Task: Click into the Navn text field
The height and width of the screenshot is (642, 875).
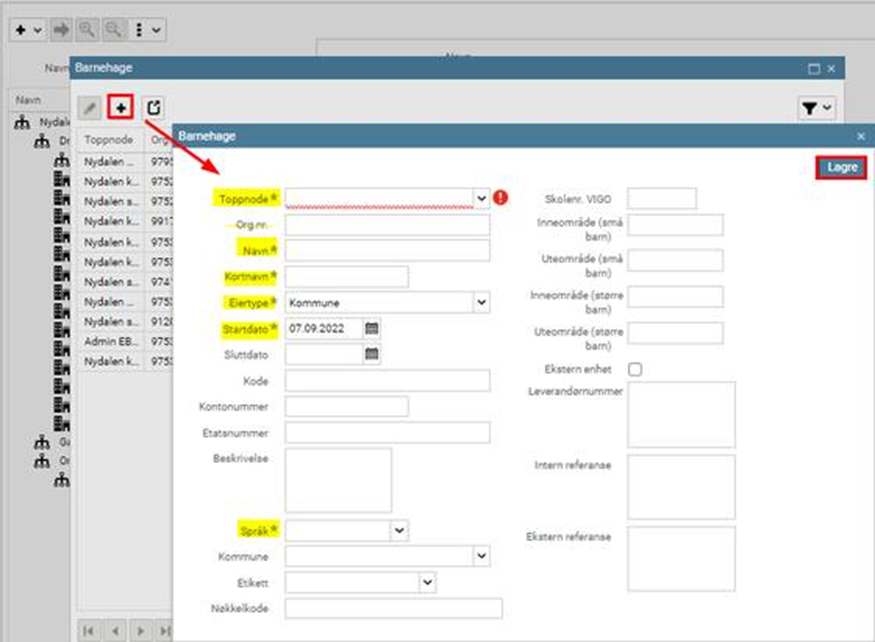Action: click(387, 250)
